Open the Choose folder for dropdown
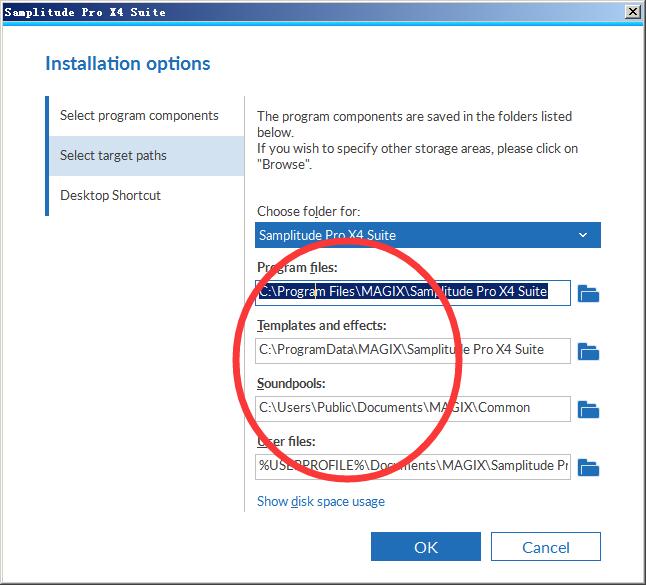This screenshot has height=585, width=646. coord(428,235)
